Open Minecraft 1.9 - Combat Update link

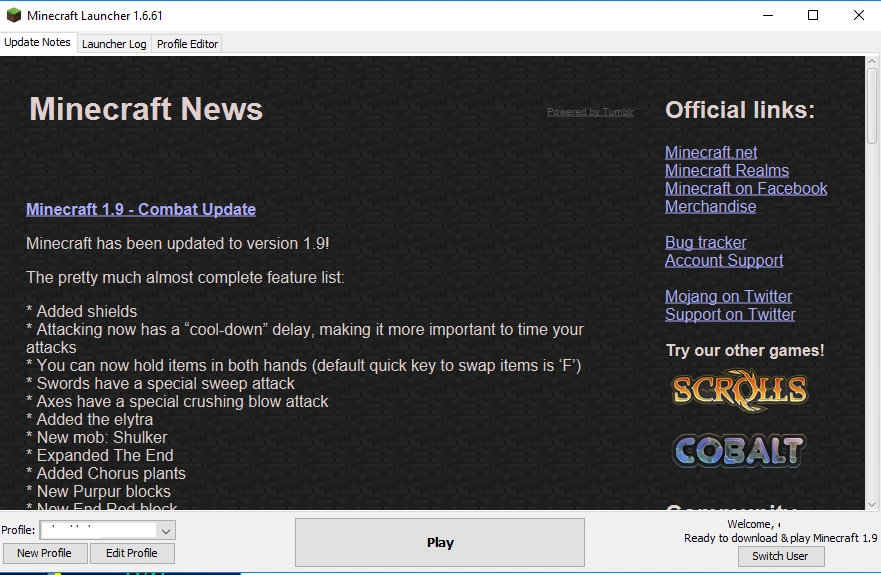click(140, 209)
